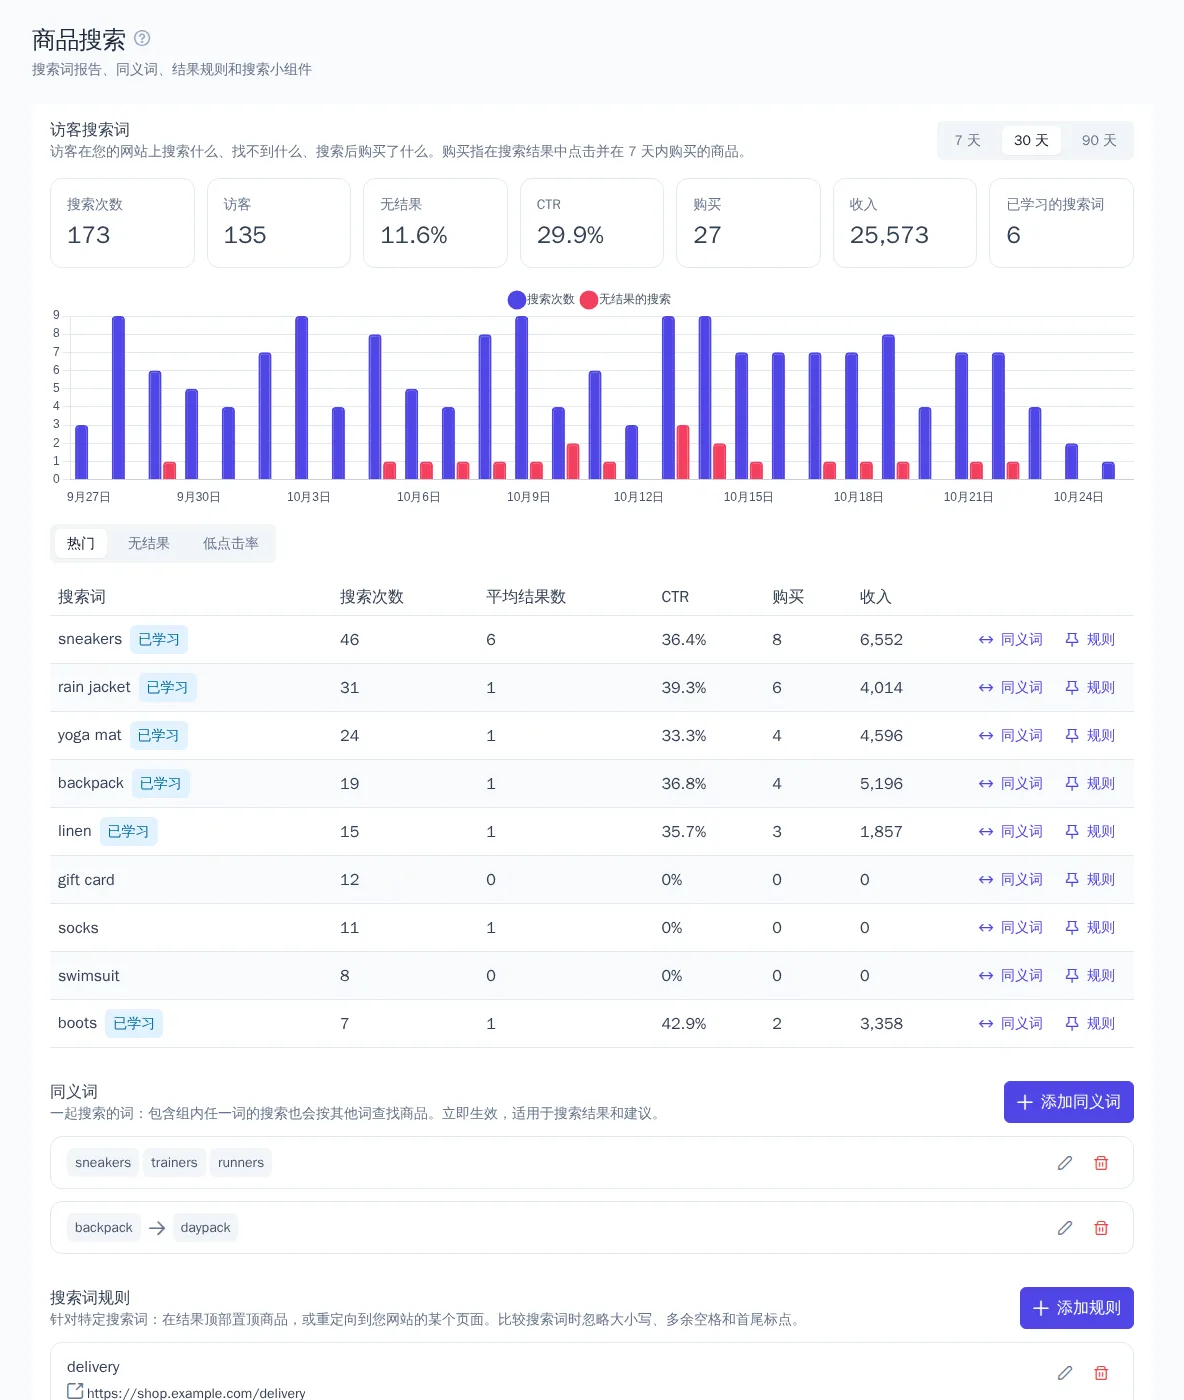The image size is (1184, 1400).
Task: Select the 热门 search terms tab
Action: [x=81, y=544]
